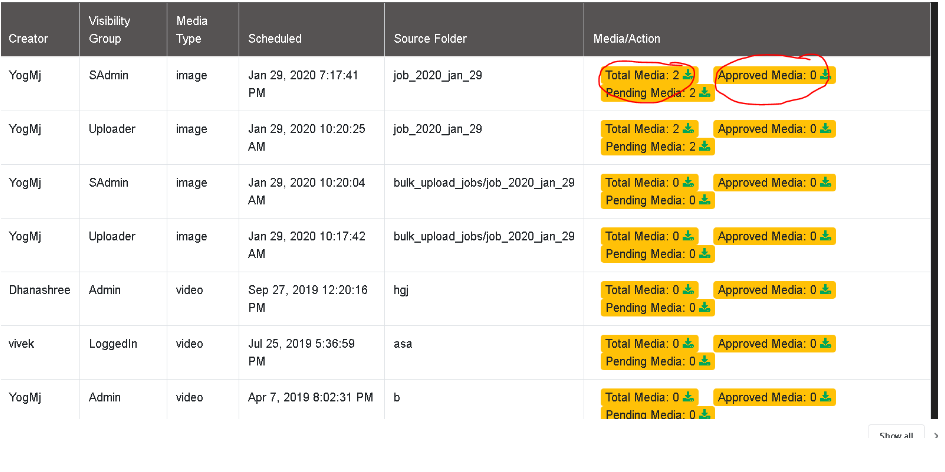This screenshot has height=472, width=945.
Task: Click the Show all button
Action: click(x=896, y=435)
